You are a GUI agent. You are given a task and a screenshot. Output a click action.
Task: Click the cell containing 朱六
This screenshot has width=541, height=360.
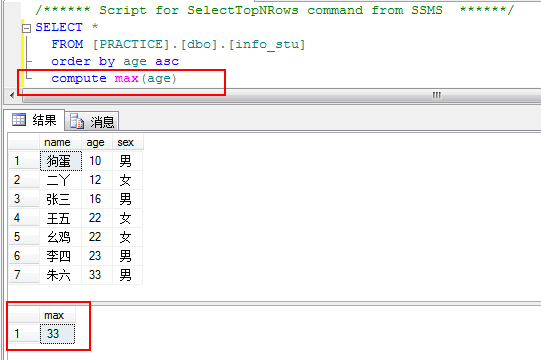point(61,275)
